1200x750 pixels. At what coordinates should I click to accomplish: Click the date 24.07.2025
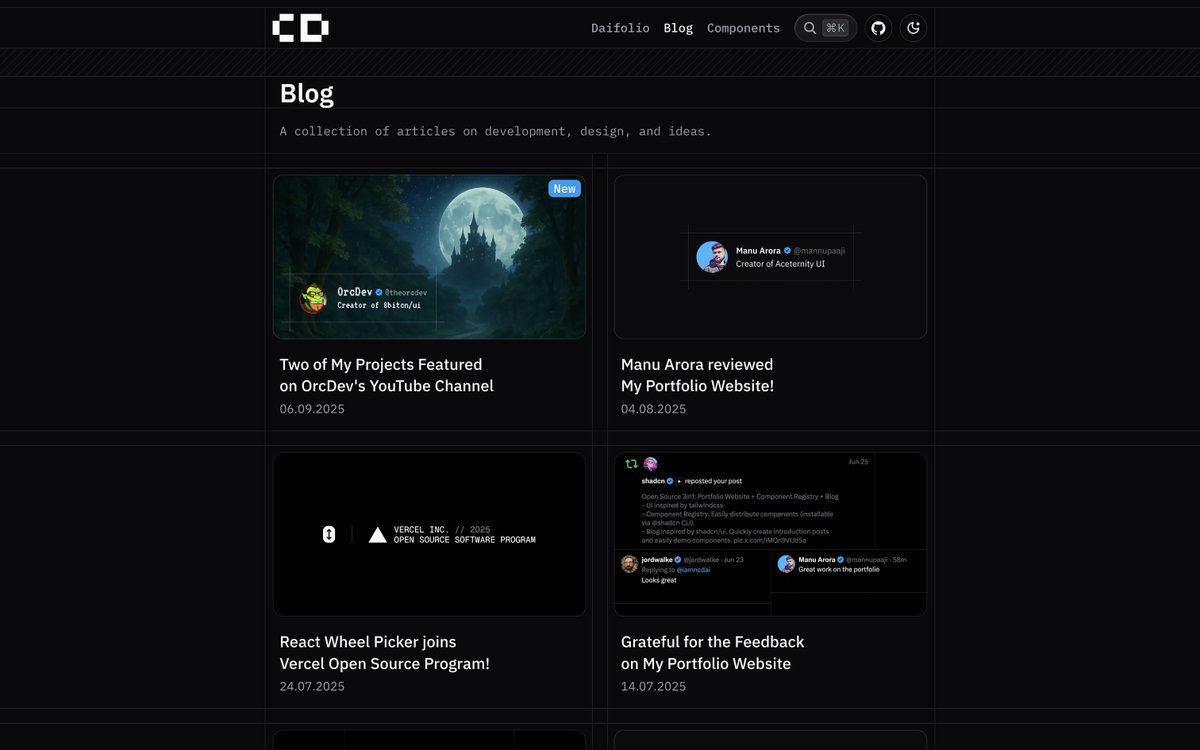[312, 686]
